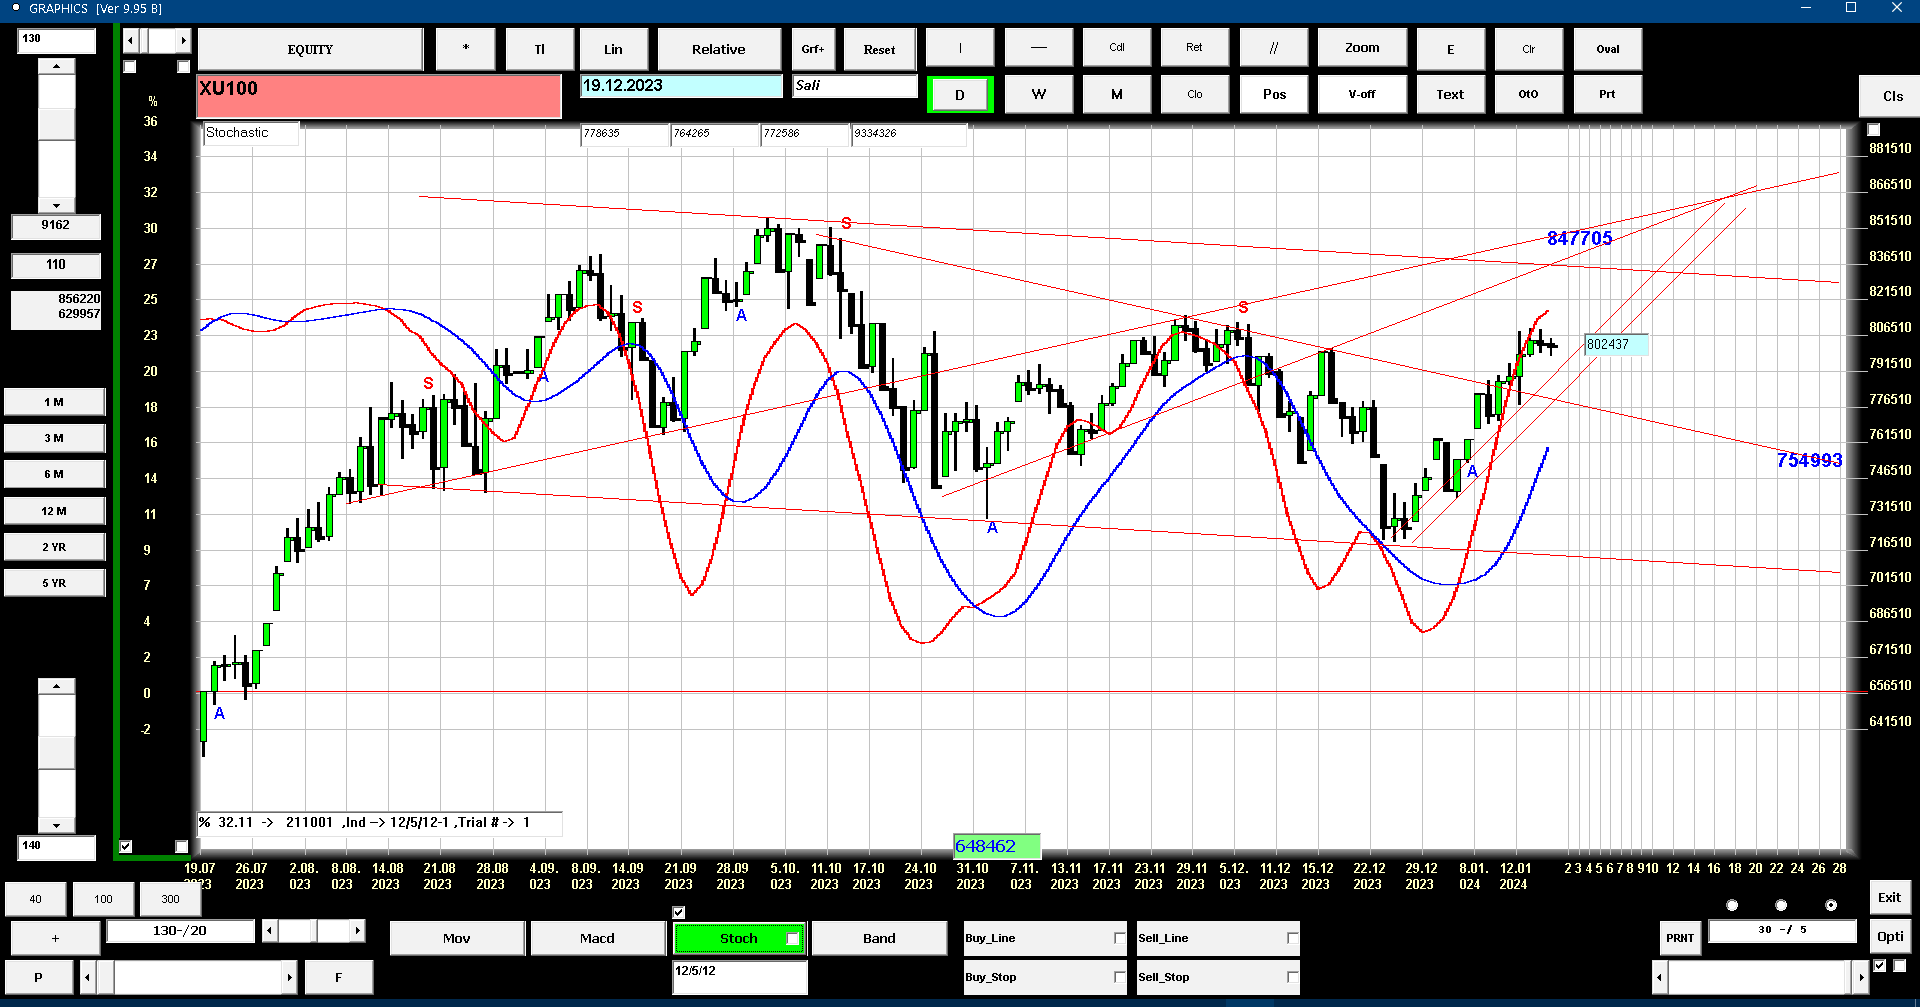Click the up arrow of top-left scroller
Screen dimensions: 1920x1007
point(56,66)
